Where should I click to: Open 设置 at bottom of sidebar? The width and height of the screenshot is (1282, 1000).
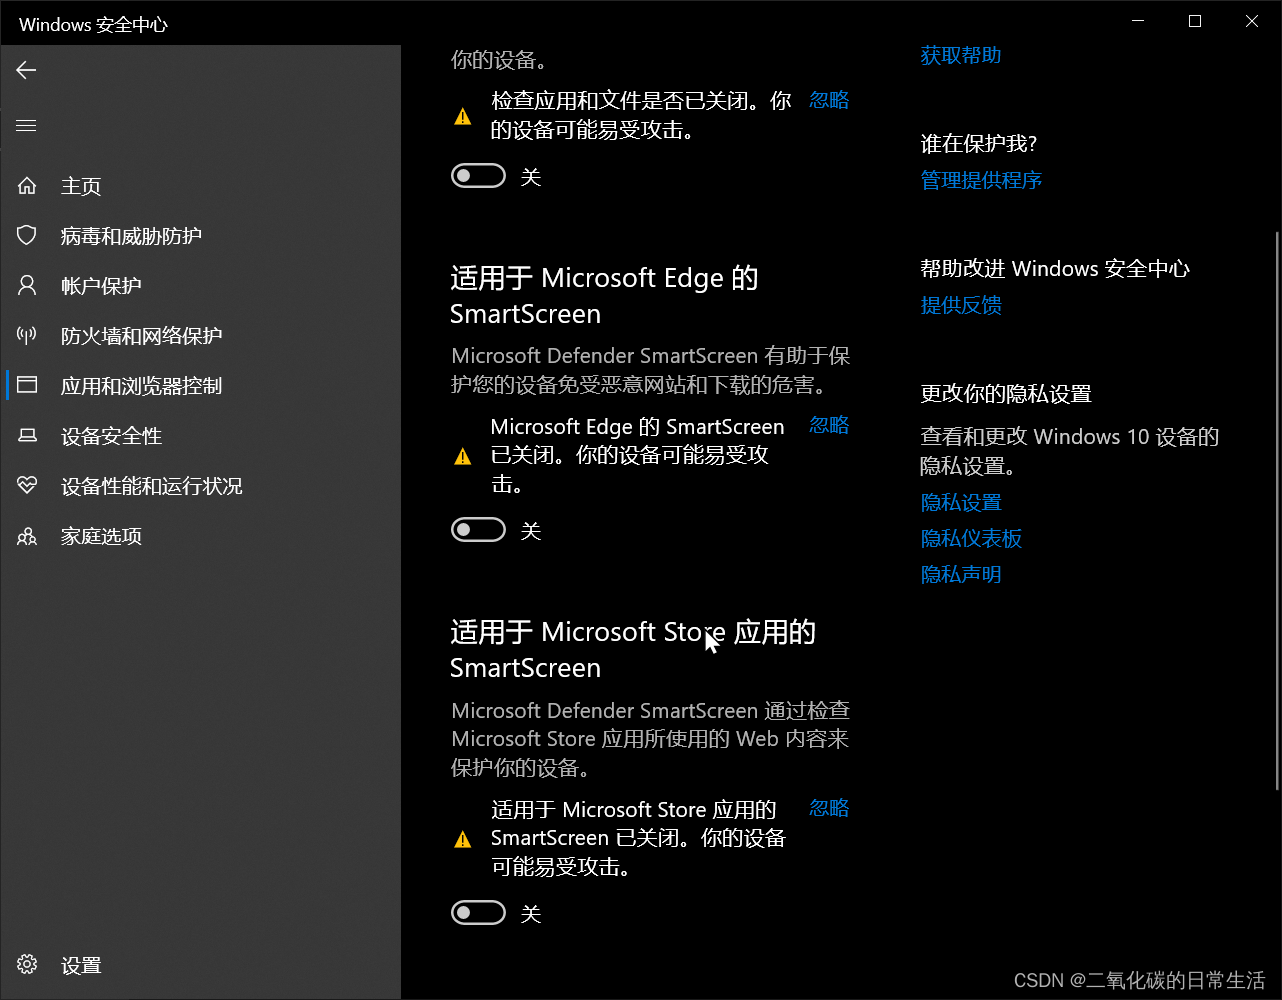pyautogui.click(x=82, y=964)
